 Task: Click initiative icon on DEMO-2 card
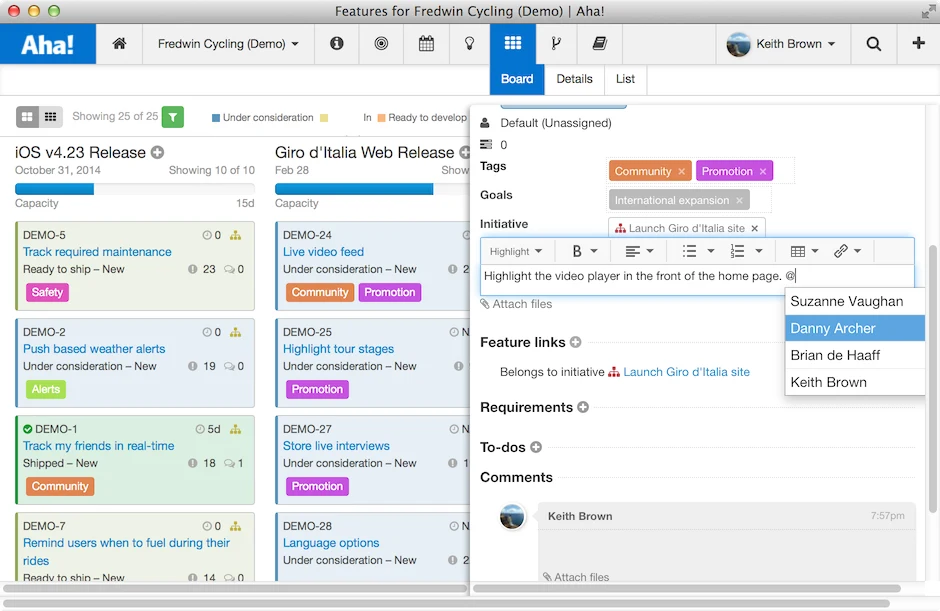click(x=236, y=332)
